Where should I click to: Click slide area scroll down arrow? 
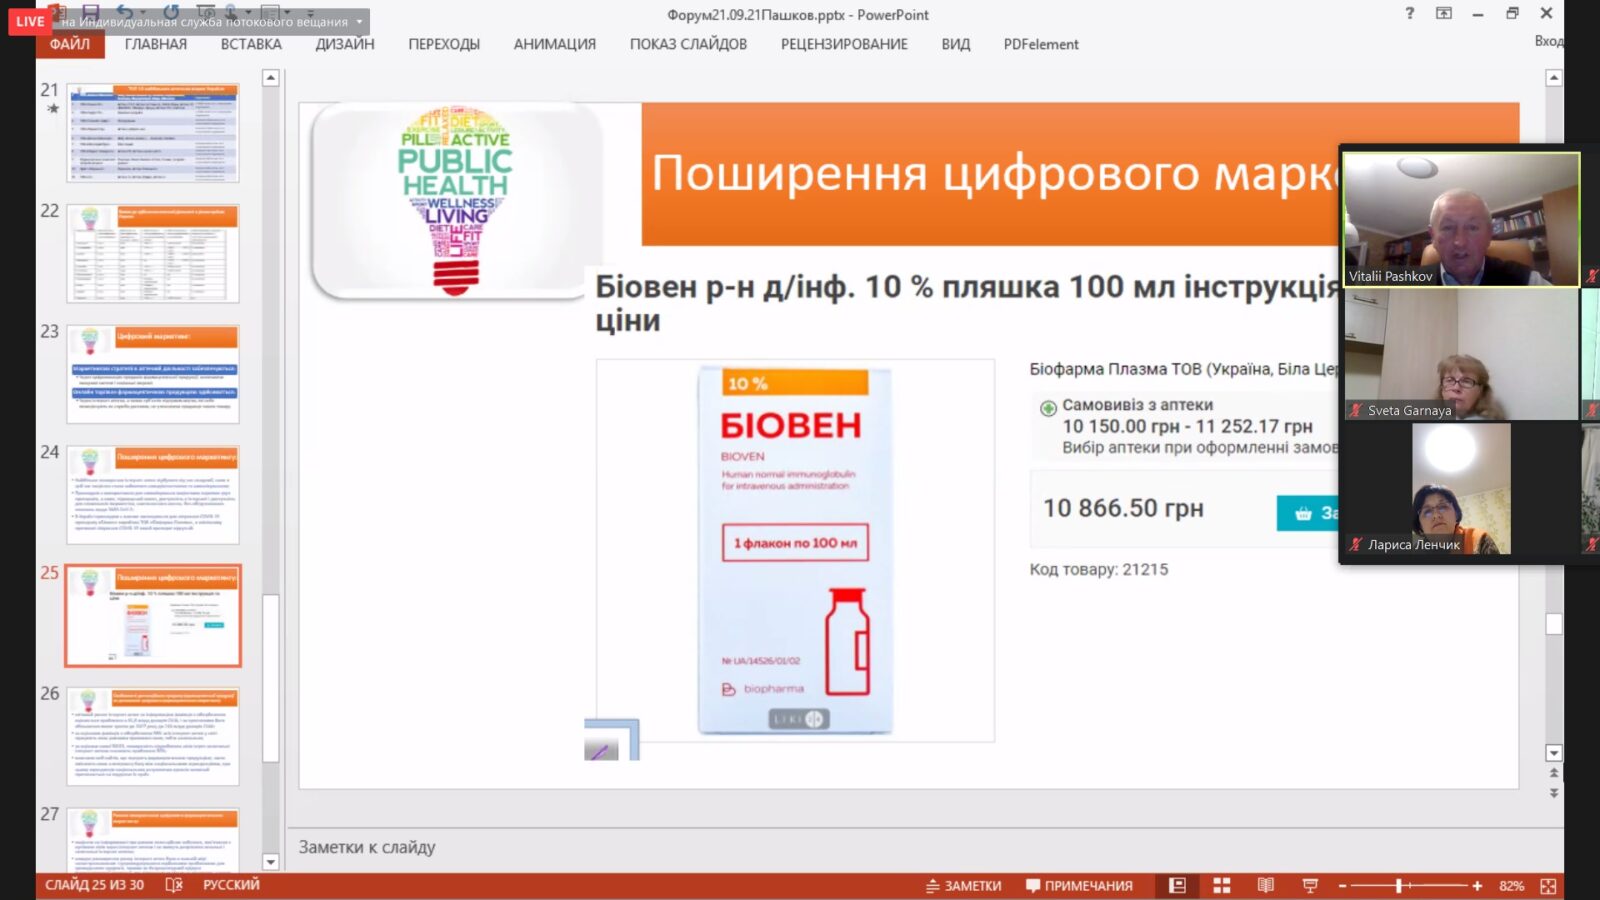click(1554, 753)
